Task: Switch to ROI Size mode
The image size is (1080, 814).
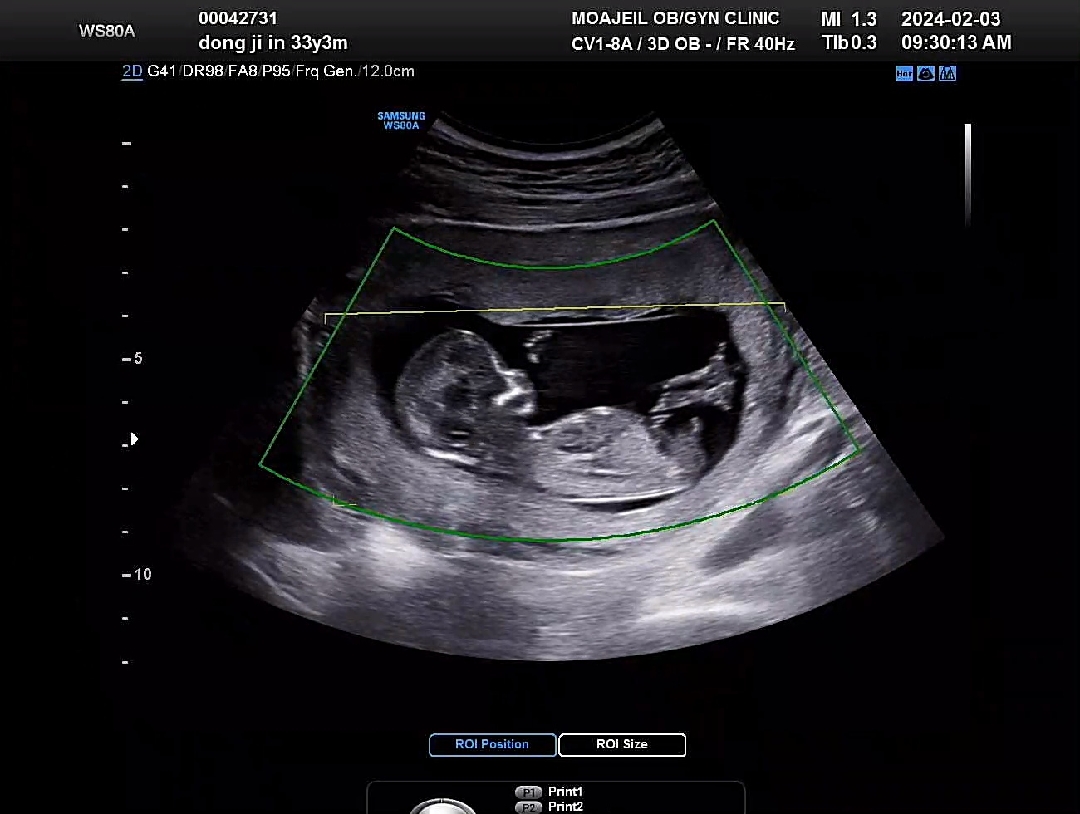Action: pyautogui.click(x=621, y=745)
